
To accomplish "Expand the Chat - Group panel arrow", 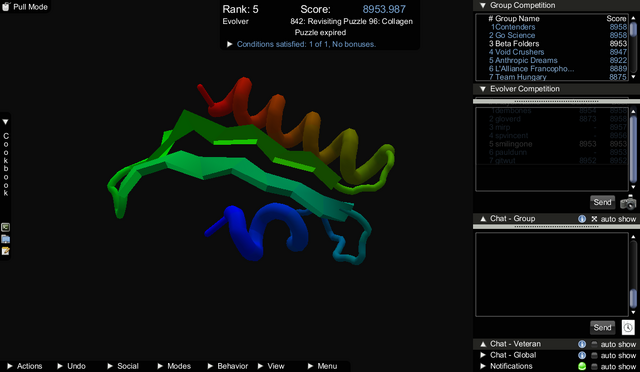I will tap(483, 219).
